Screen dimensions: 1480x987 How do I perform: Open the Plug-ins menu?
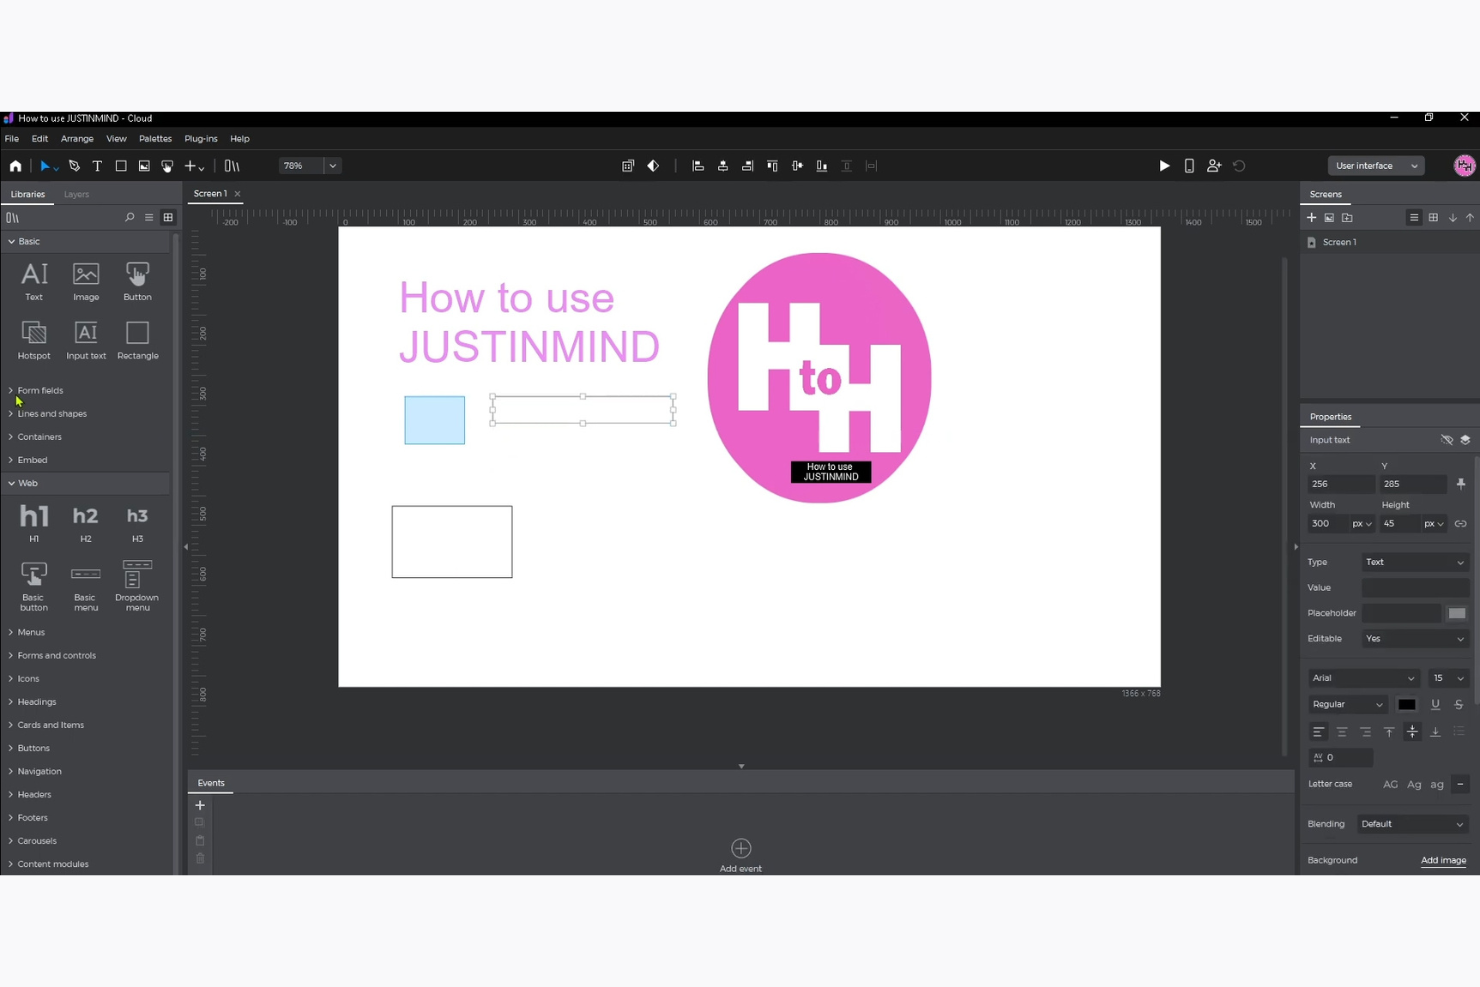click(201, 139)
